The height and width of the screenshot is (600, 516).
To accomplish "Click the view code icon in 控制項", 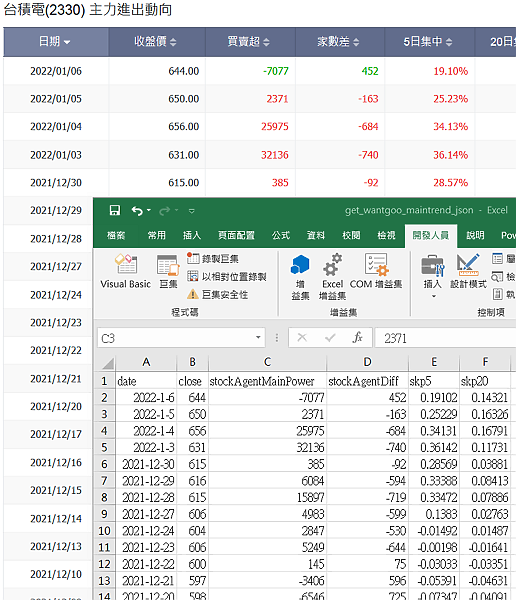I will click(x=497, y=276).
